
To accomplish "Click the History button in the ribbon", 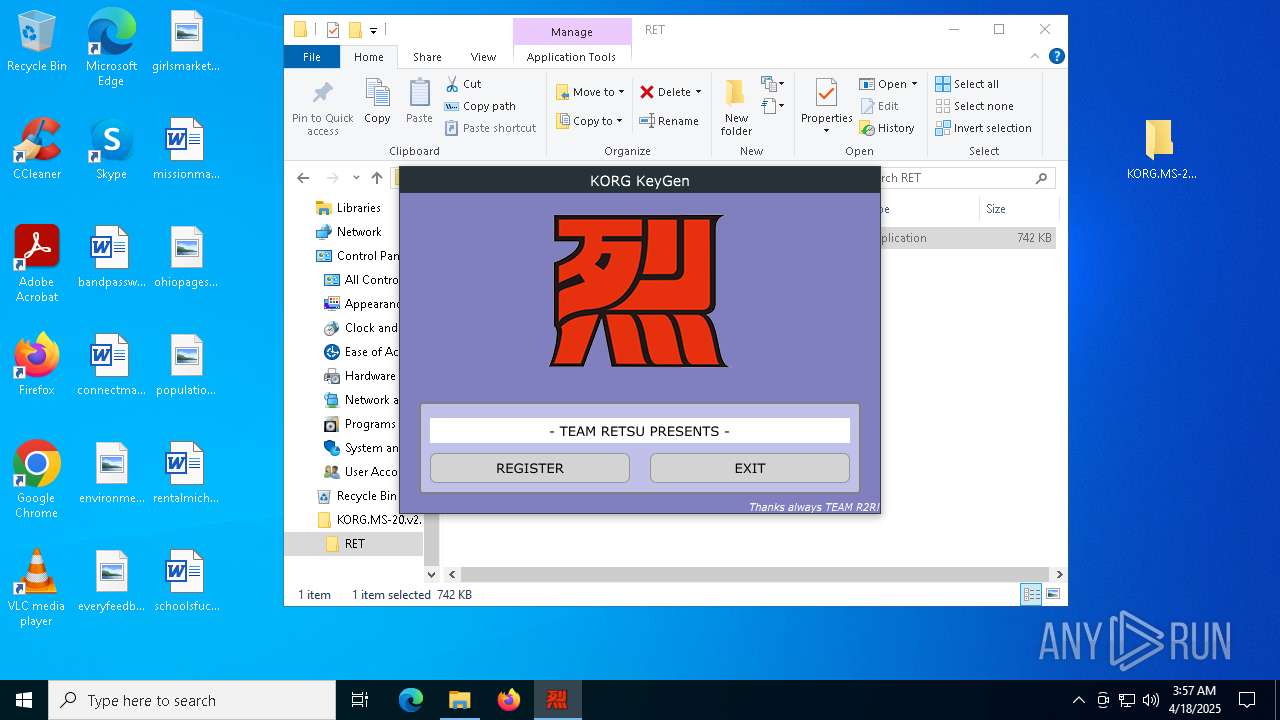I will pyautogui.click(x=887, y=128).
